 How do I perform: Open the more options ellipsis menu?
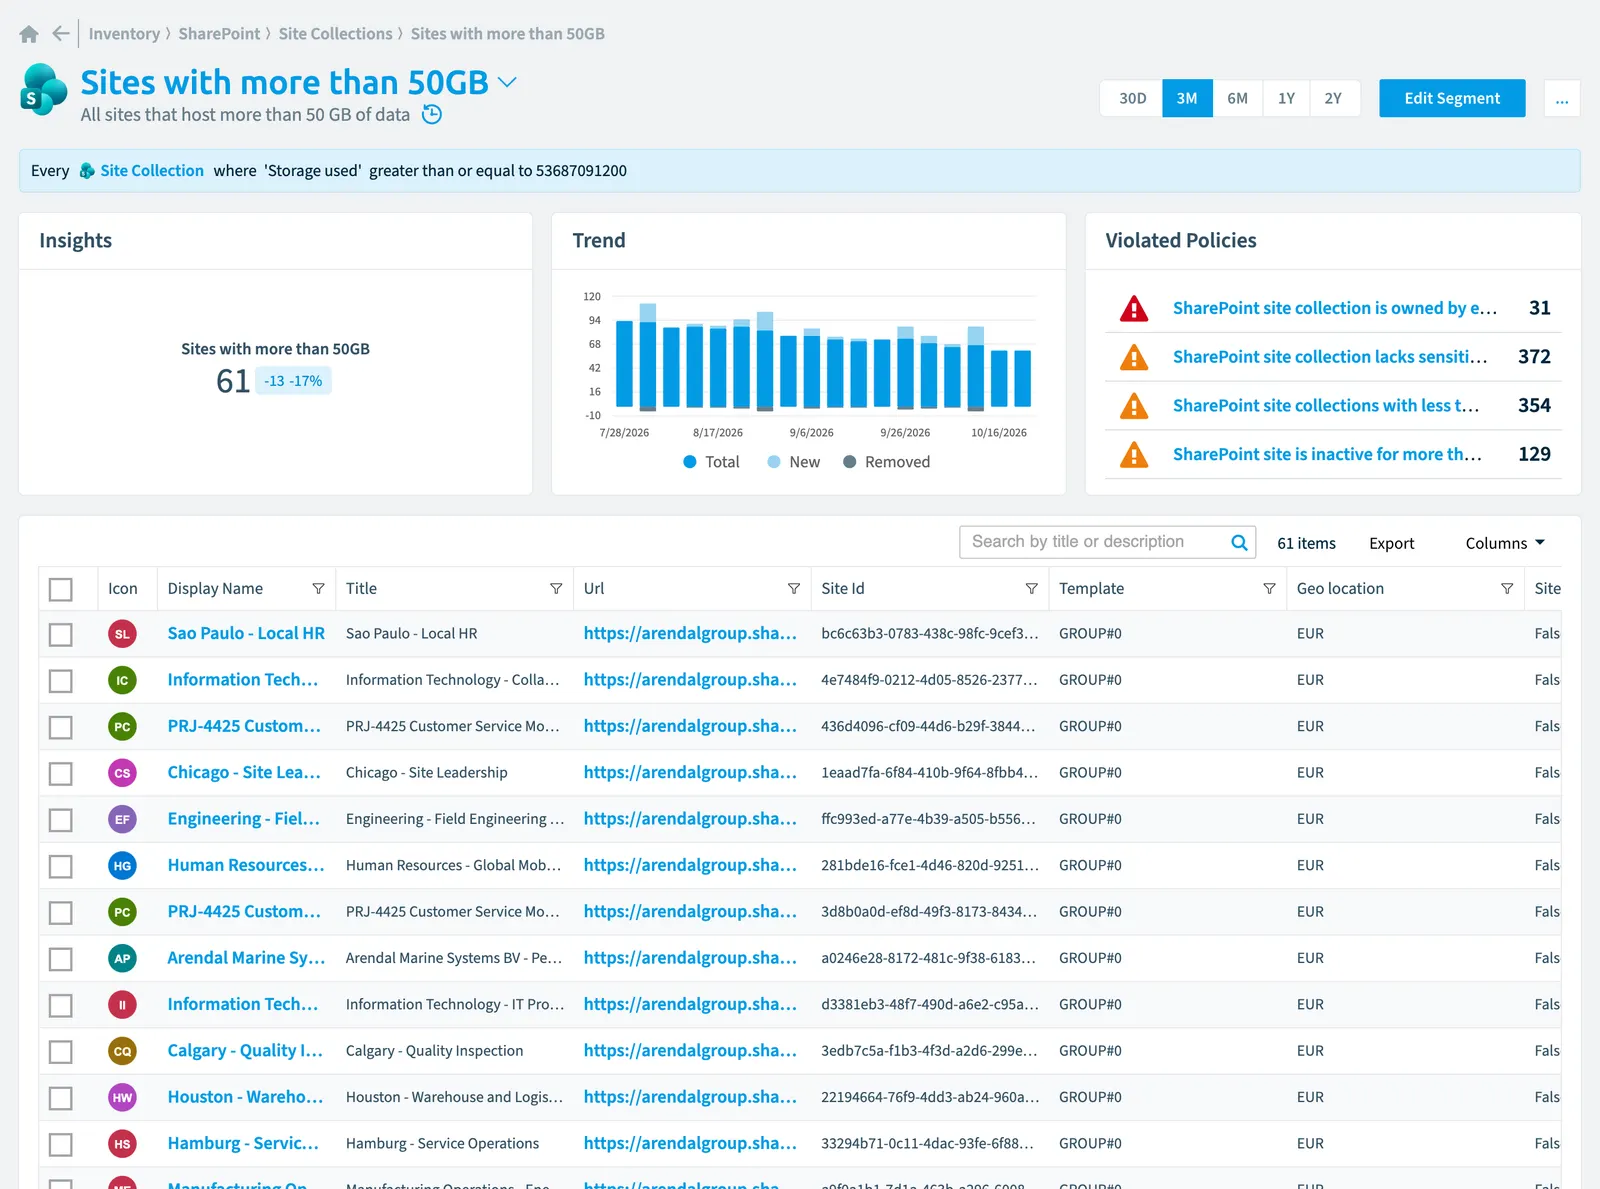click(x=1562, y=98)
